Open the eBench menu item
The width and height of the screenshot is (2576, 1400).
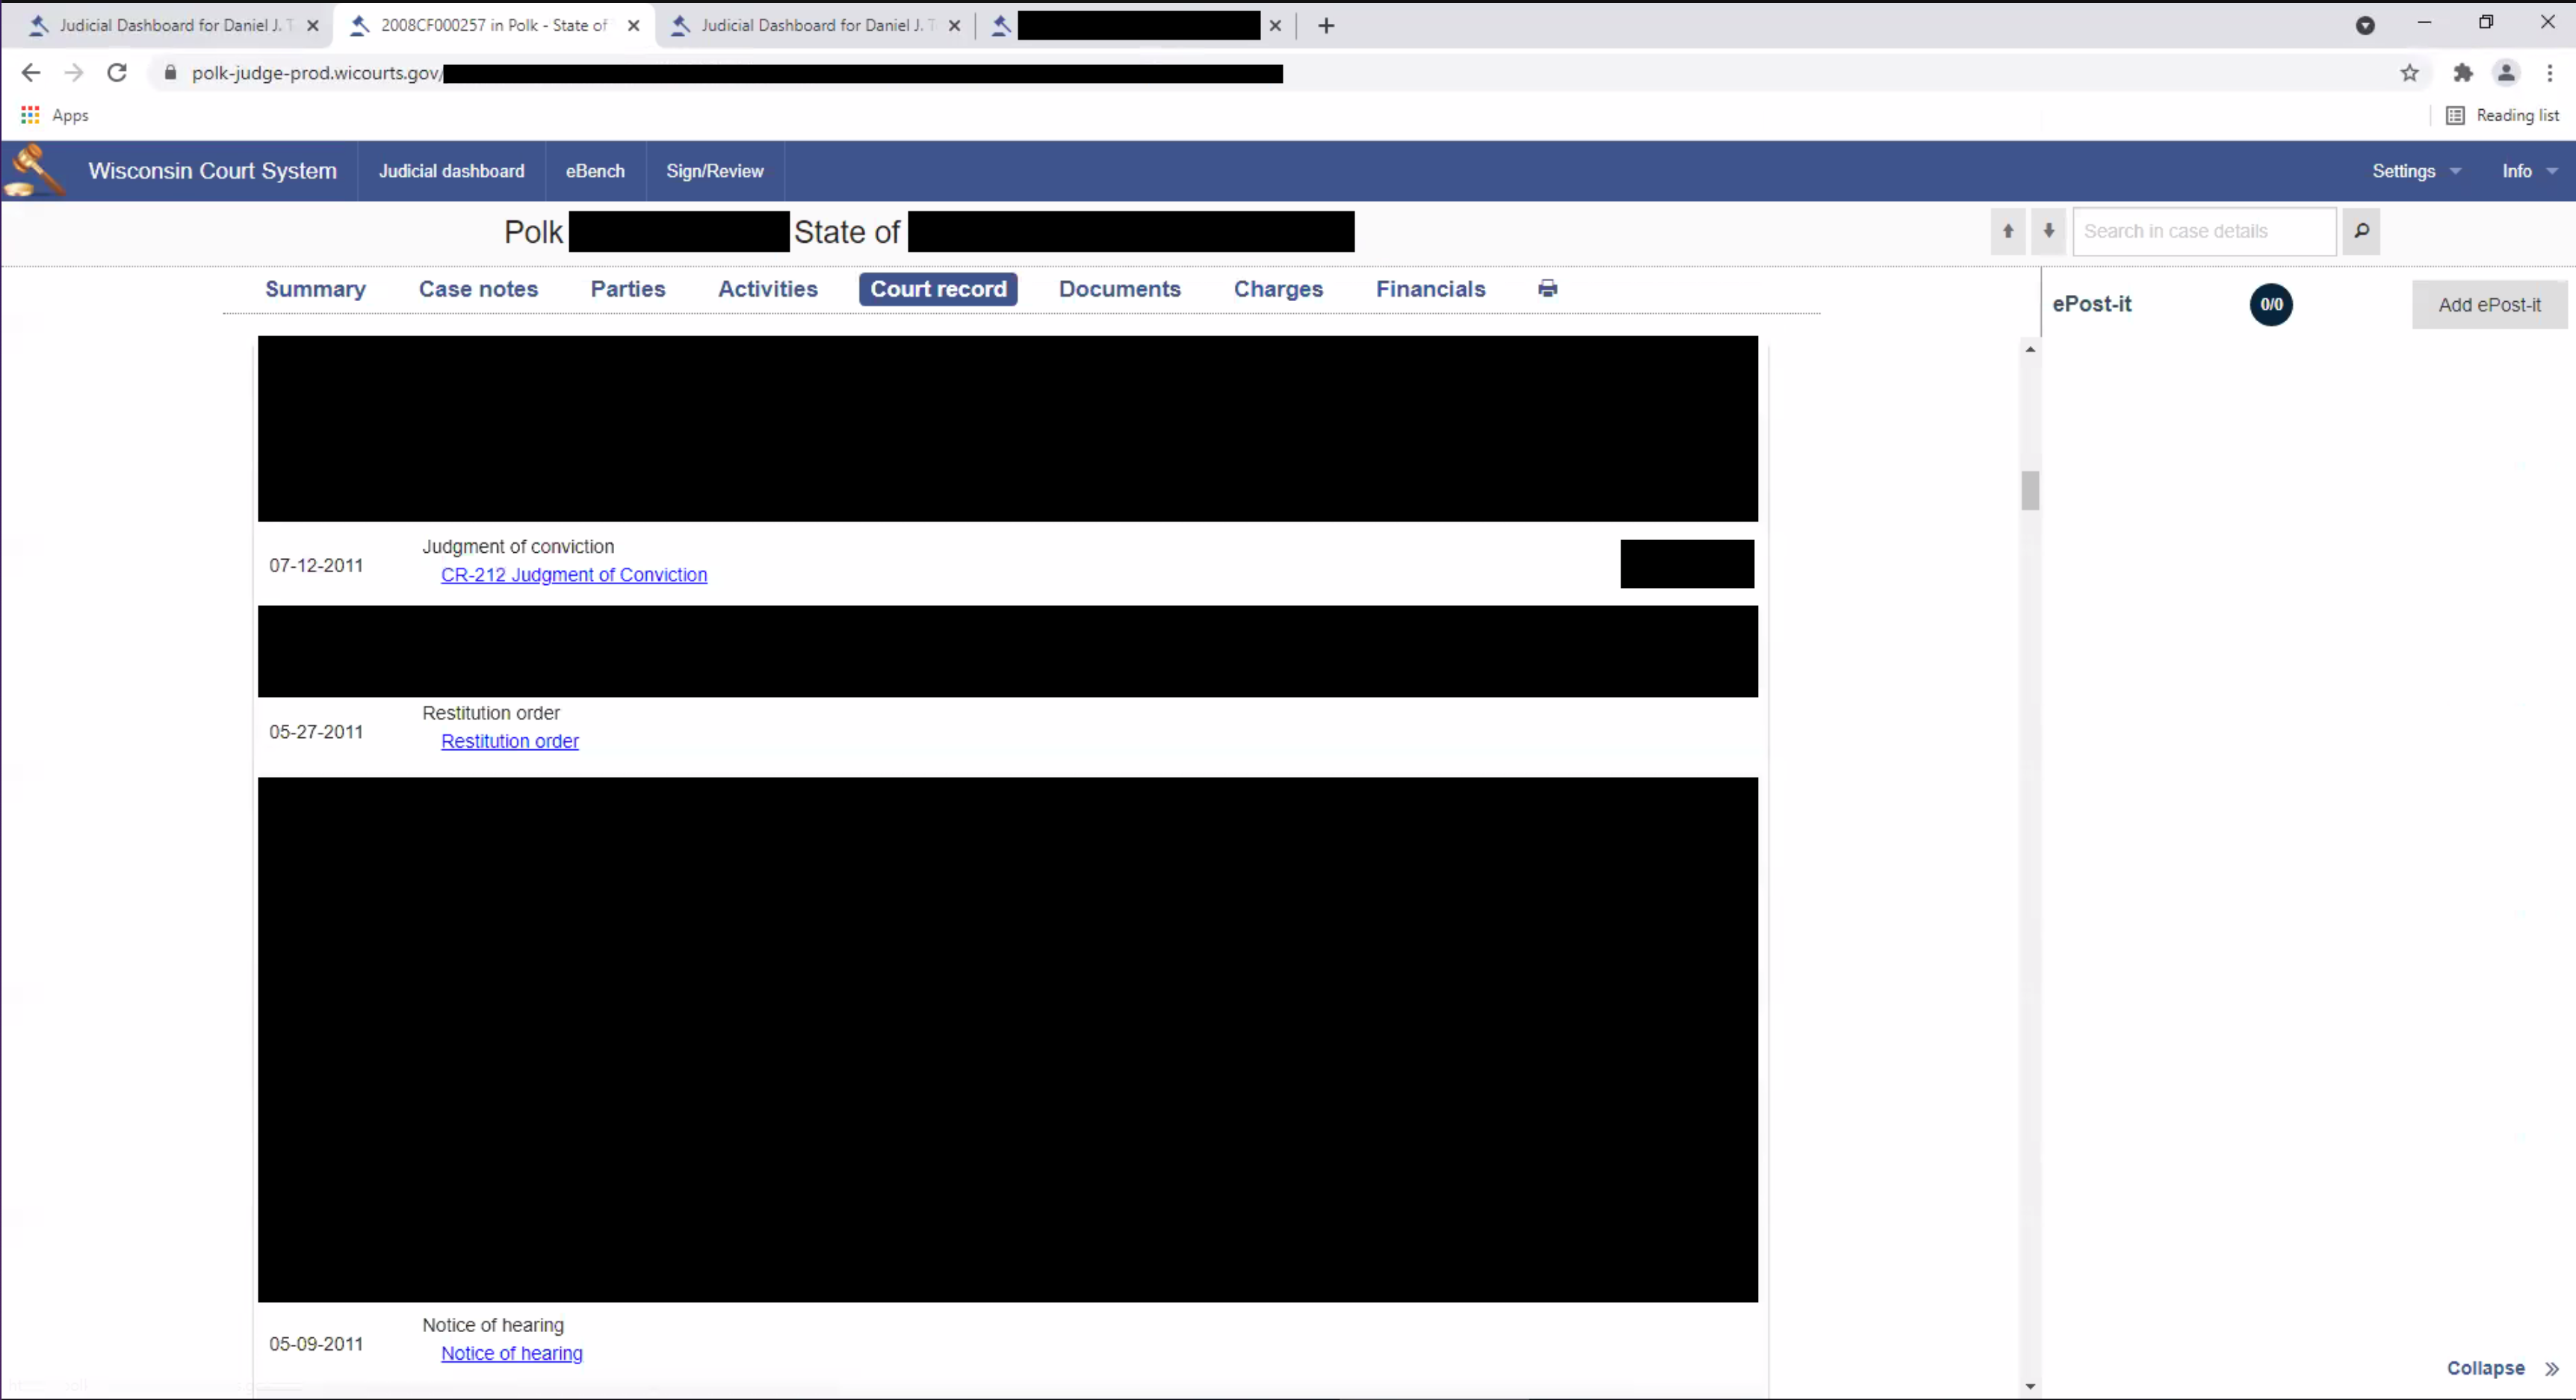[595, 171]
